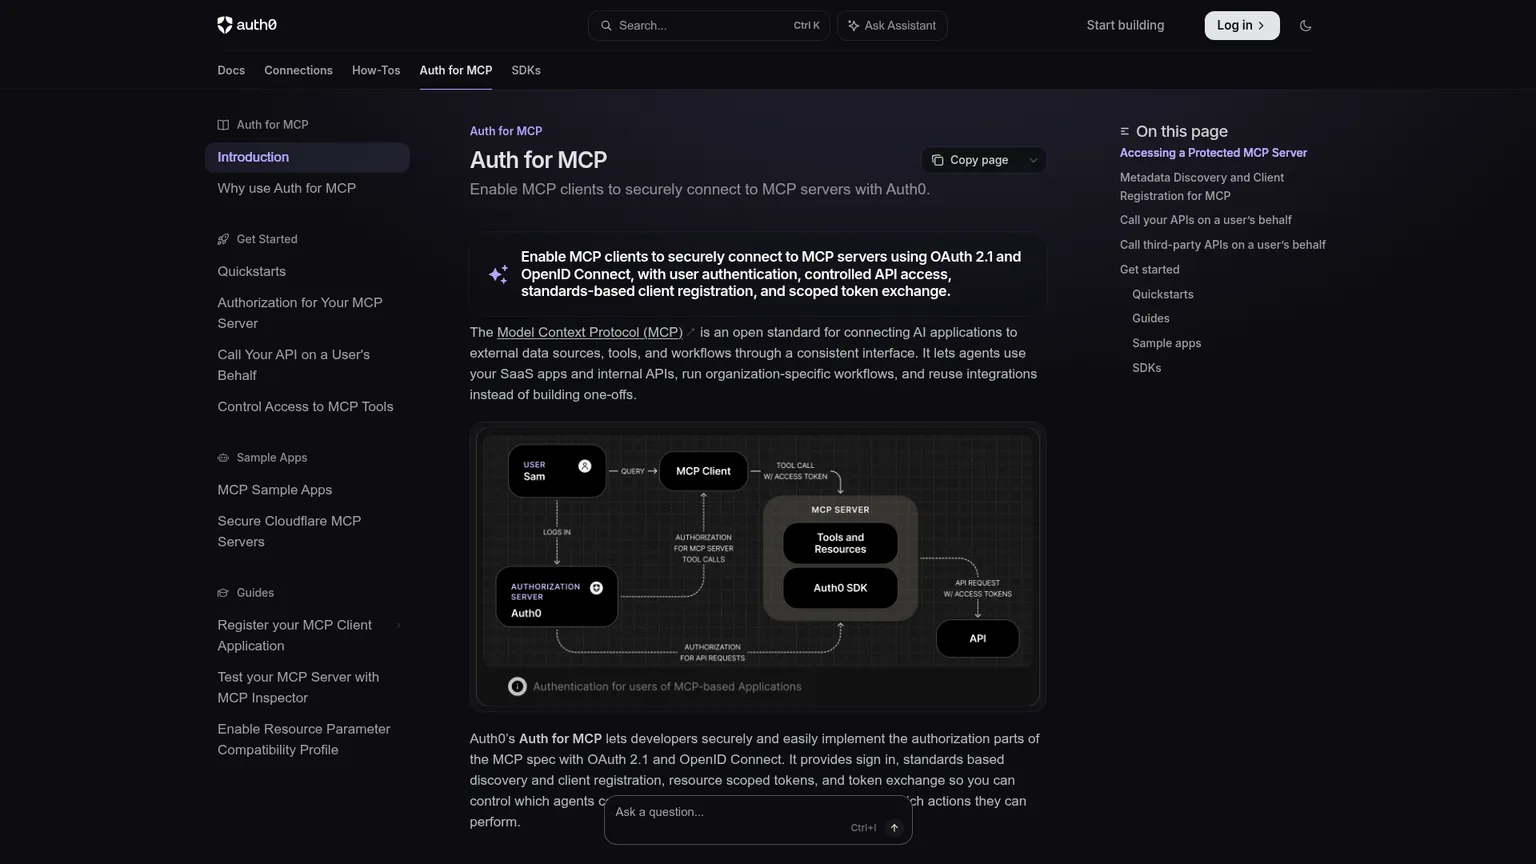
Task: Jump to Sample apps in On this page
Action: [1167, 343]
